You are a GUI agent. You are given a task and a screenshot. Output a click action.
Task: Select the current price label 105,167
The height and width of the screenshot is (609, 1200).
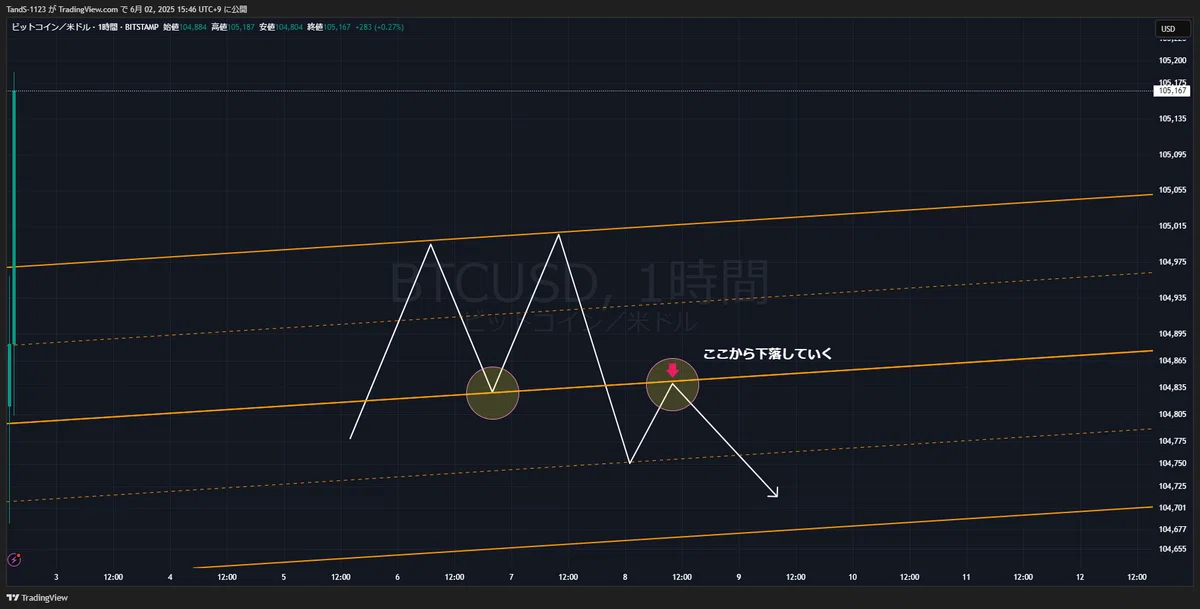[1172, 91]
